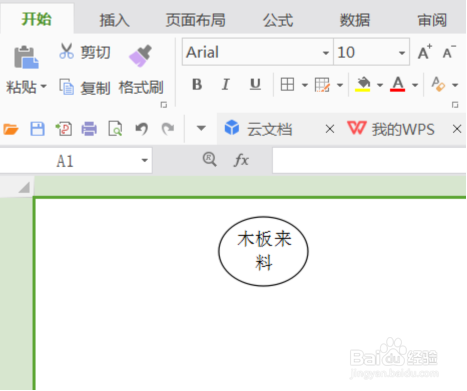
Task: Click the 粘贴 text label
Action: [x=21, y=87]
